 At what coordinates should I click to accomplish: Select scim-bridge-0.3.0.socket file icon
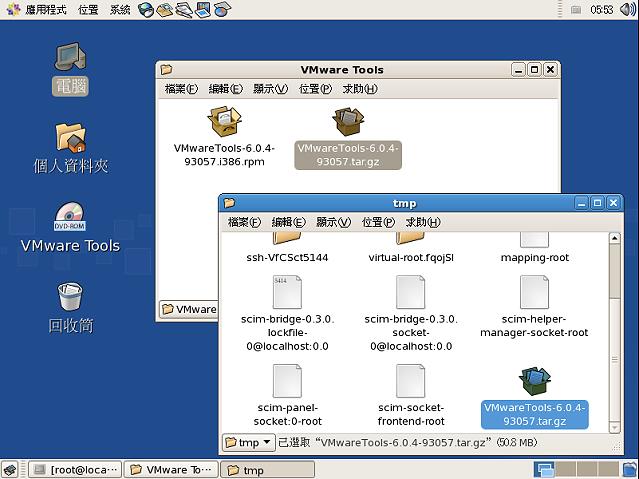[411, 292]
